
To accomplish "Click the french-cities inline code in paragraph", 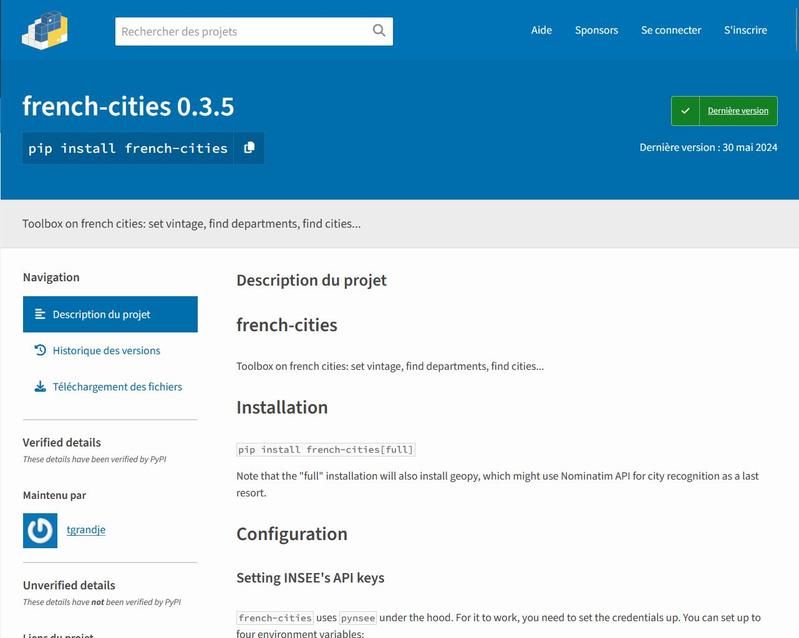I will [275, 618].
